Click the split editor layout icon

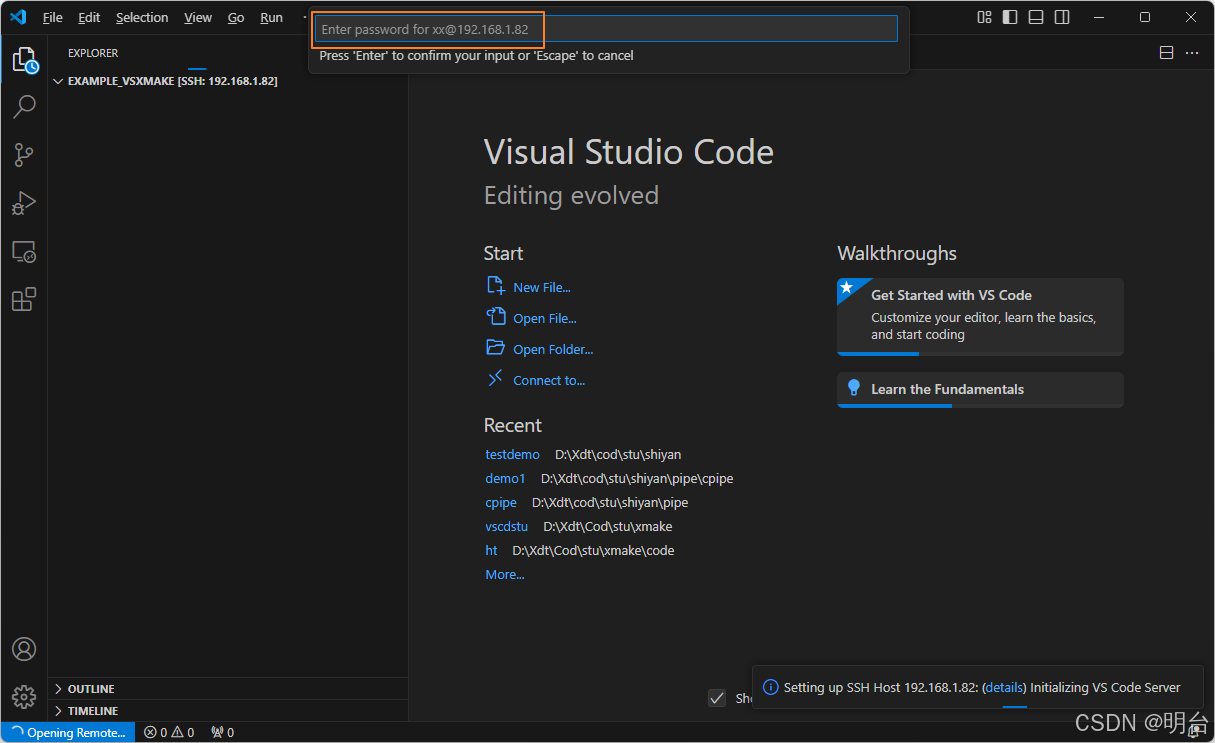[x=1166, y=53]
